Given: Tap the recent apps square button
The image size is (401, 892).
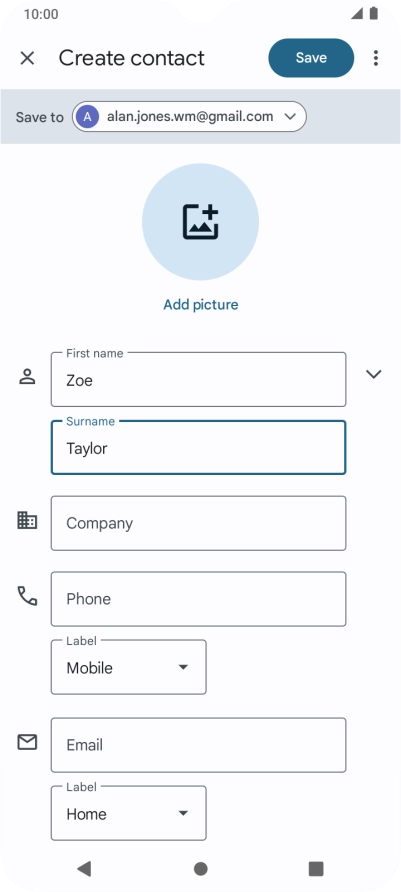Looking at the screenshot, I should coord(316,868).
